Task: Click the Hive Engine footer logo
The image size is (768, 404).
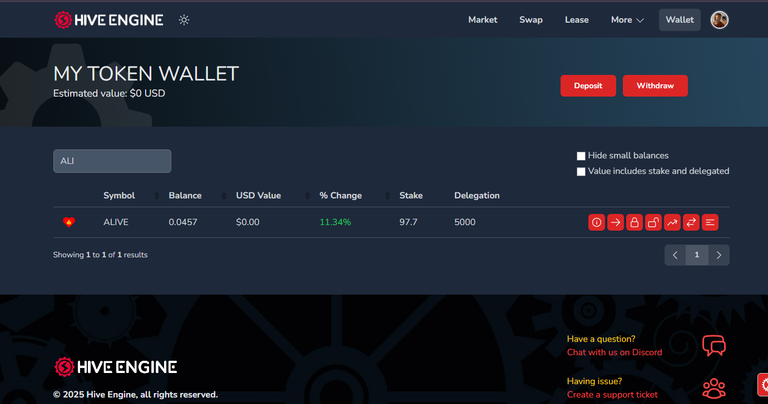Action: 116,367
